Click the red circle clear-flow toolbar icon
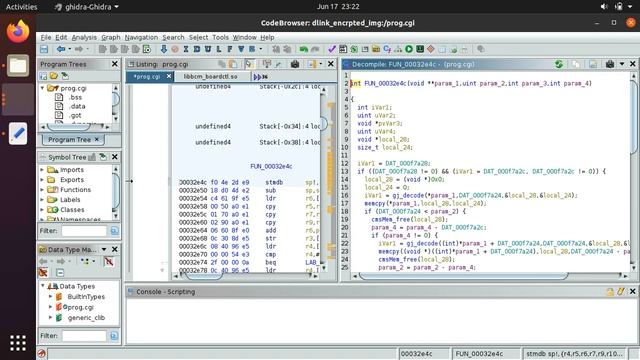Image resolution: width=640 pixels, height=360 pixels. click(175, 49)
